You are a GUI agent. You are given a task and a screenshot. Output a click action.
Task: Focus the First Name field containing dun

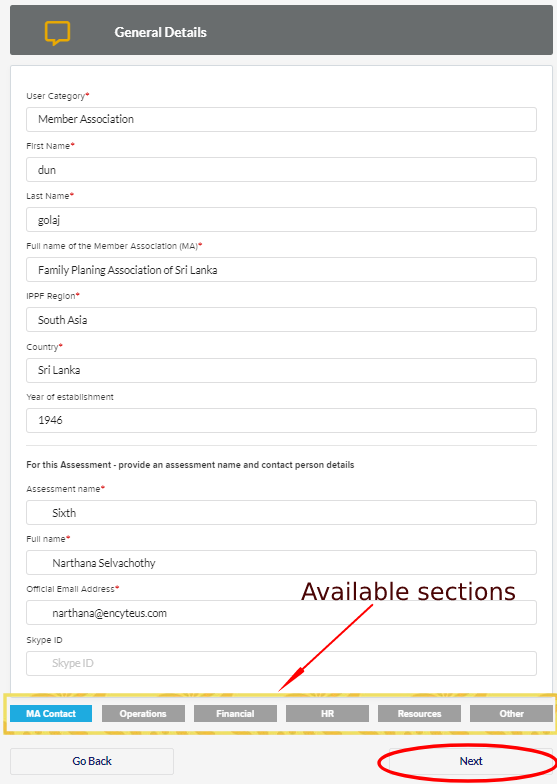pos(282,170)
